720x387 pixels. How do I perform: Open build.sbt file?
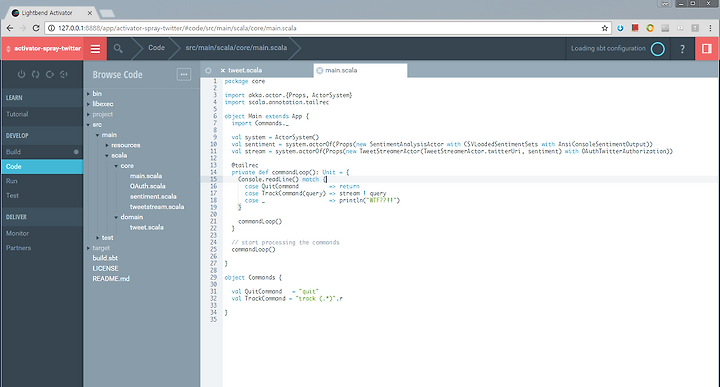point(105,258)
